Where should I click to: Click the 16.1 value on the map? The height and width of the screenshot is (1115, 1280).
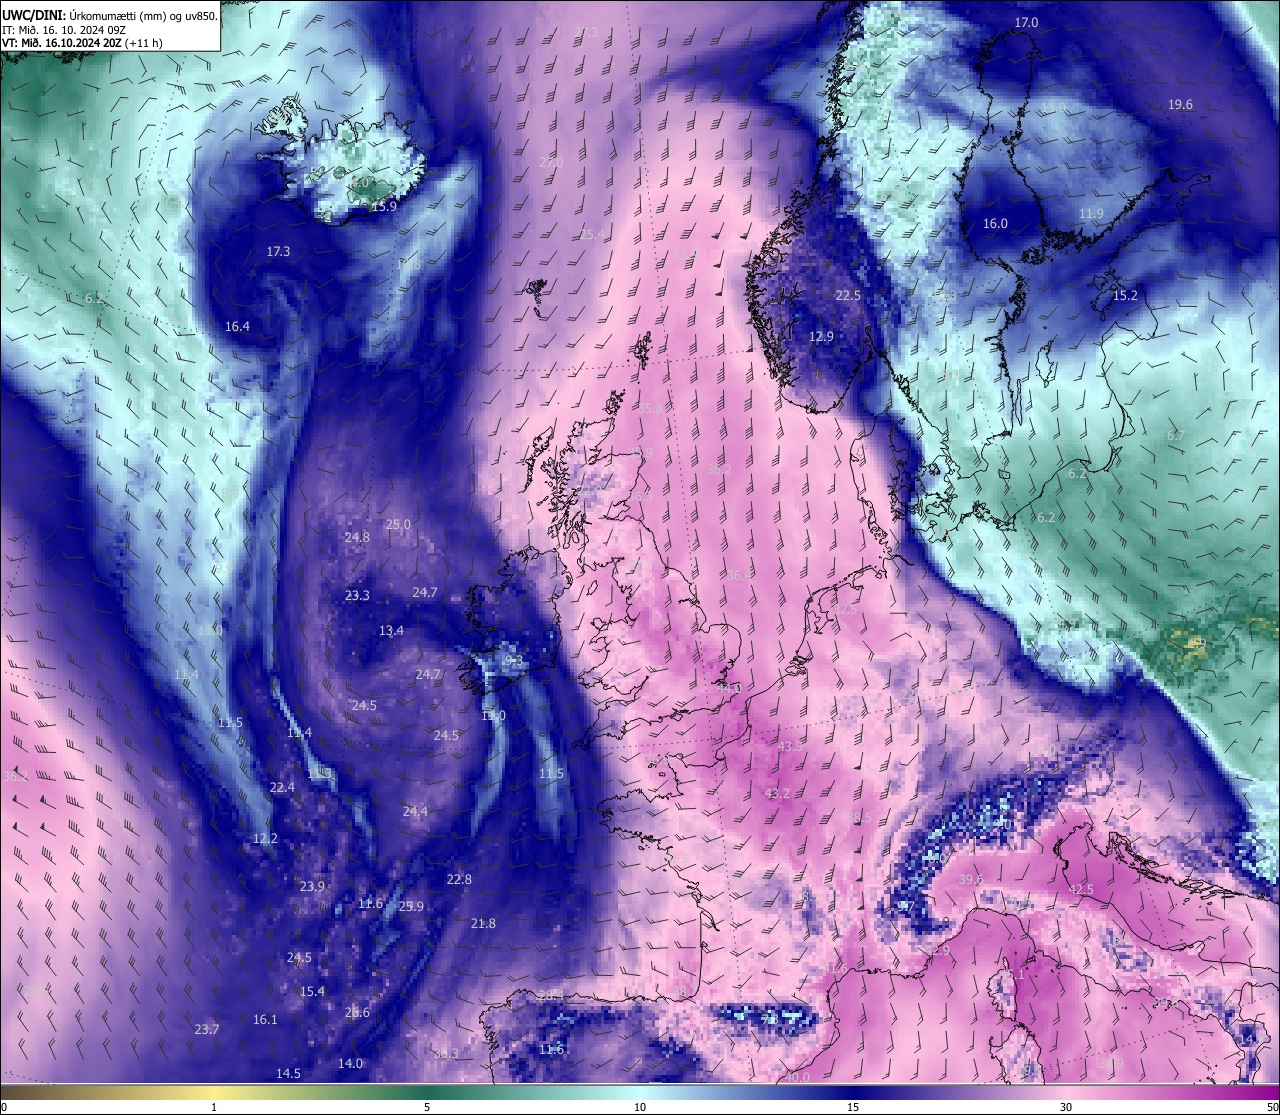[265, 1020]
